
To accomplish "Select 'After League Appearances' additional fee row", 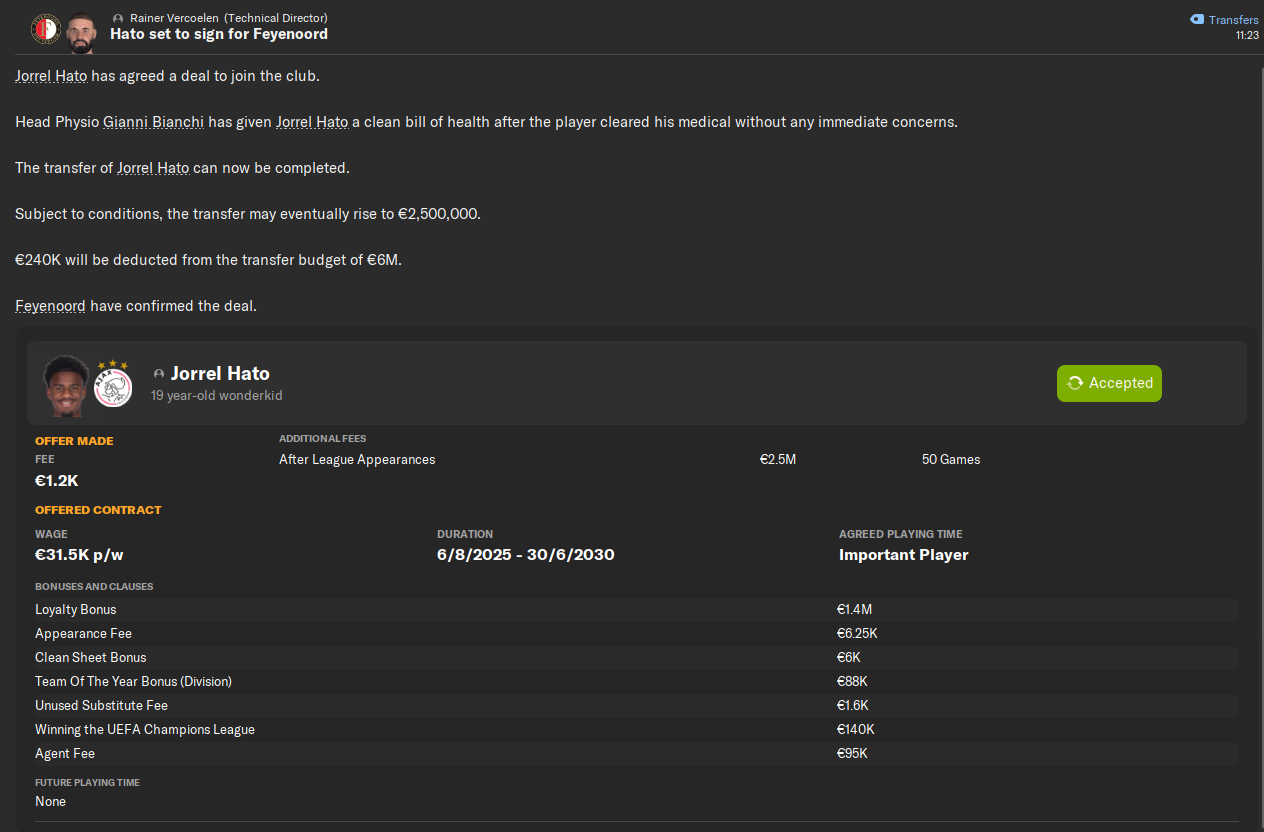I will coord(357,460).
